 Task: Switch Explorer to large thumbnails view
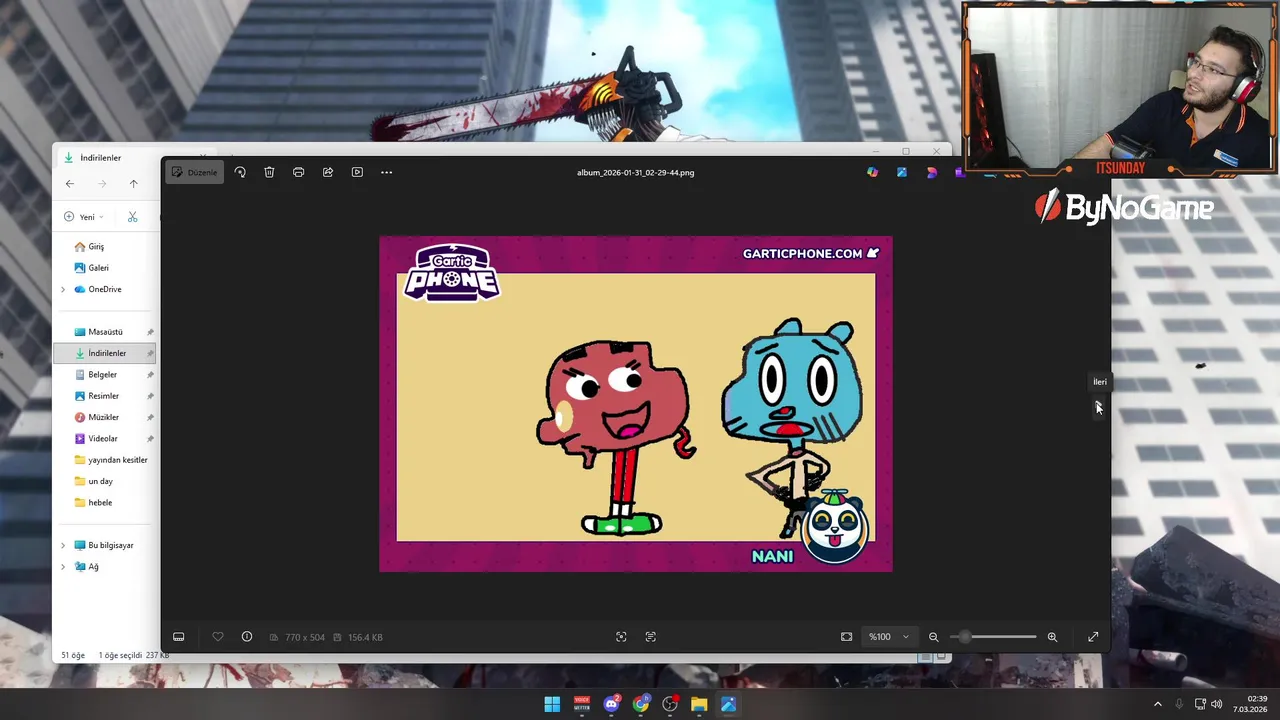[941, 657]
